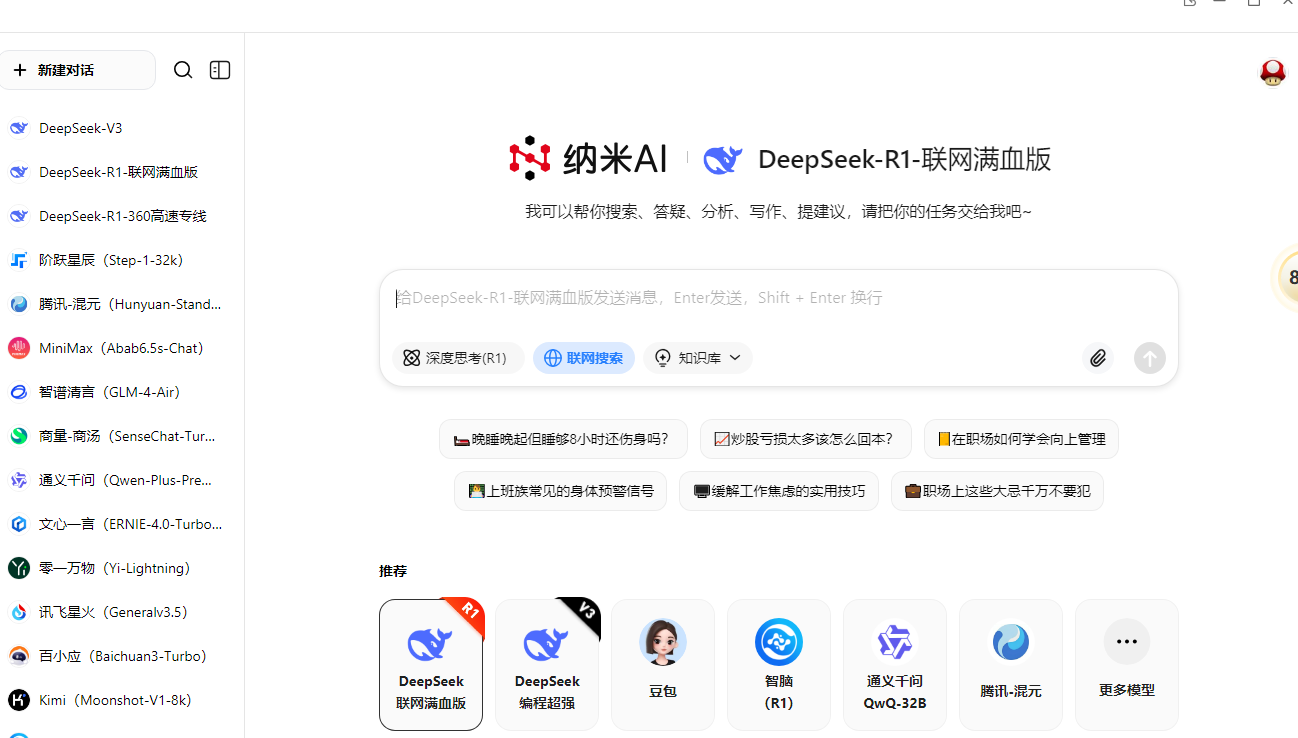This screenshot has height=738, width=1298.
Task: Click the MiniMax logo icon
Action: pyautogui.click(x=19, y=348)
